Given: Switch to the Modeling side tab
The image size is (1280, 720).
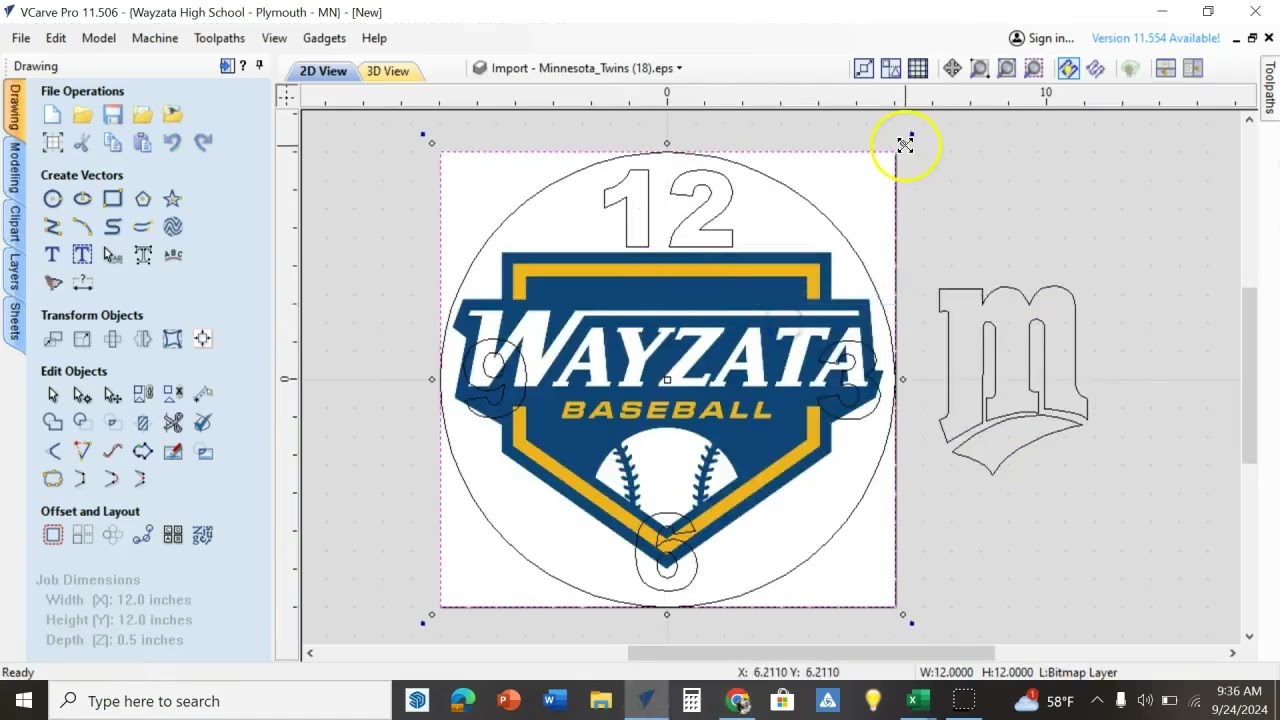Looking at the screenshot, I should (x=15, y=167).
